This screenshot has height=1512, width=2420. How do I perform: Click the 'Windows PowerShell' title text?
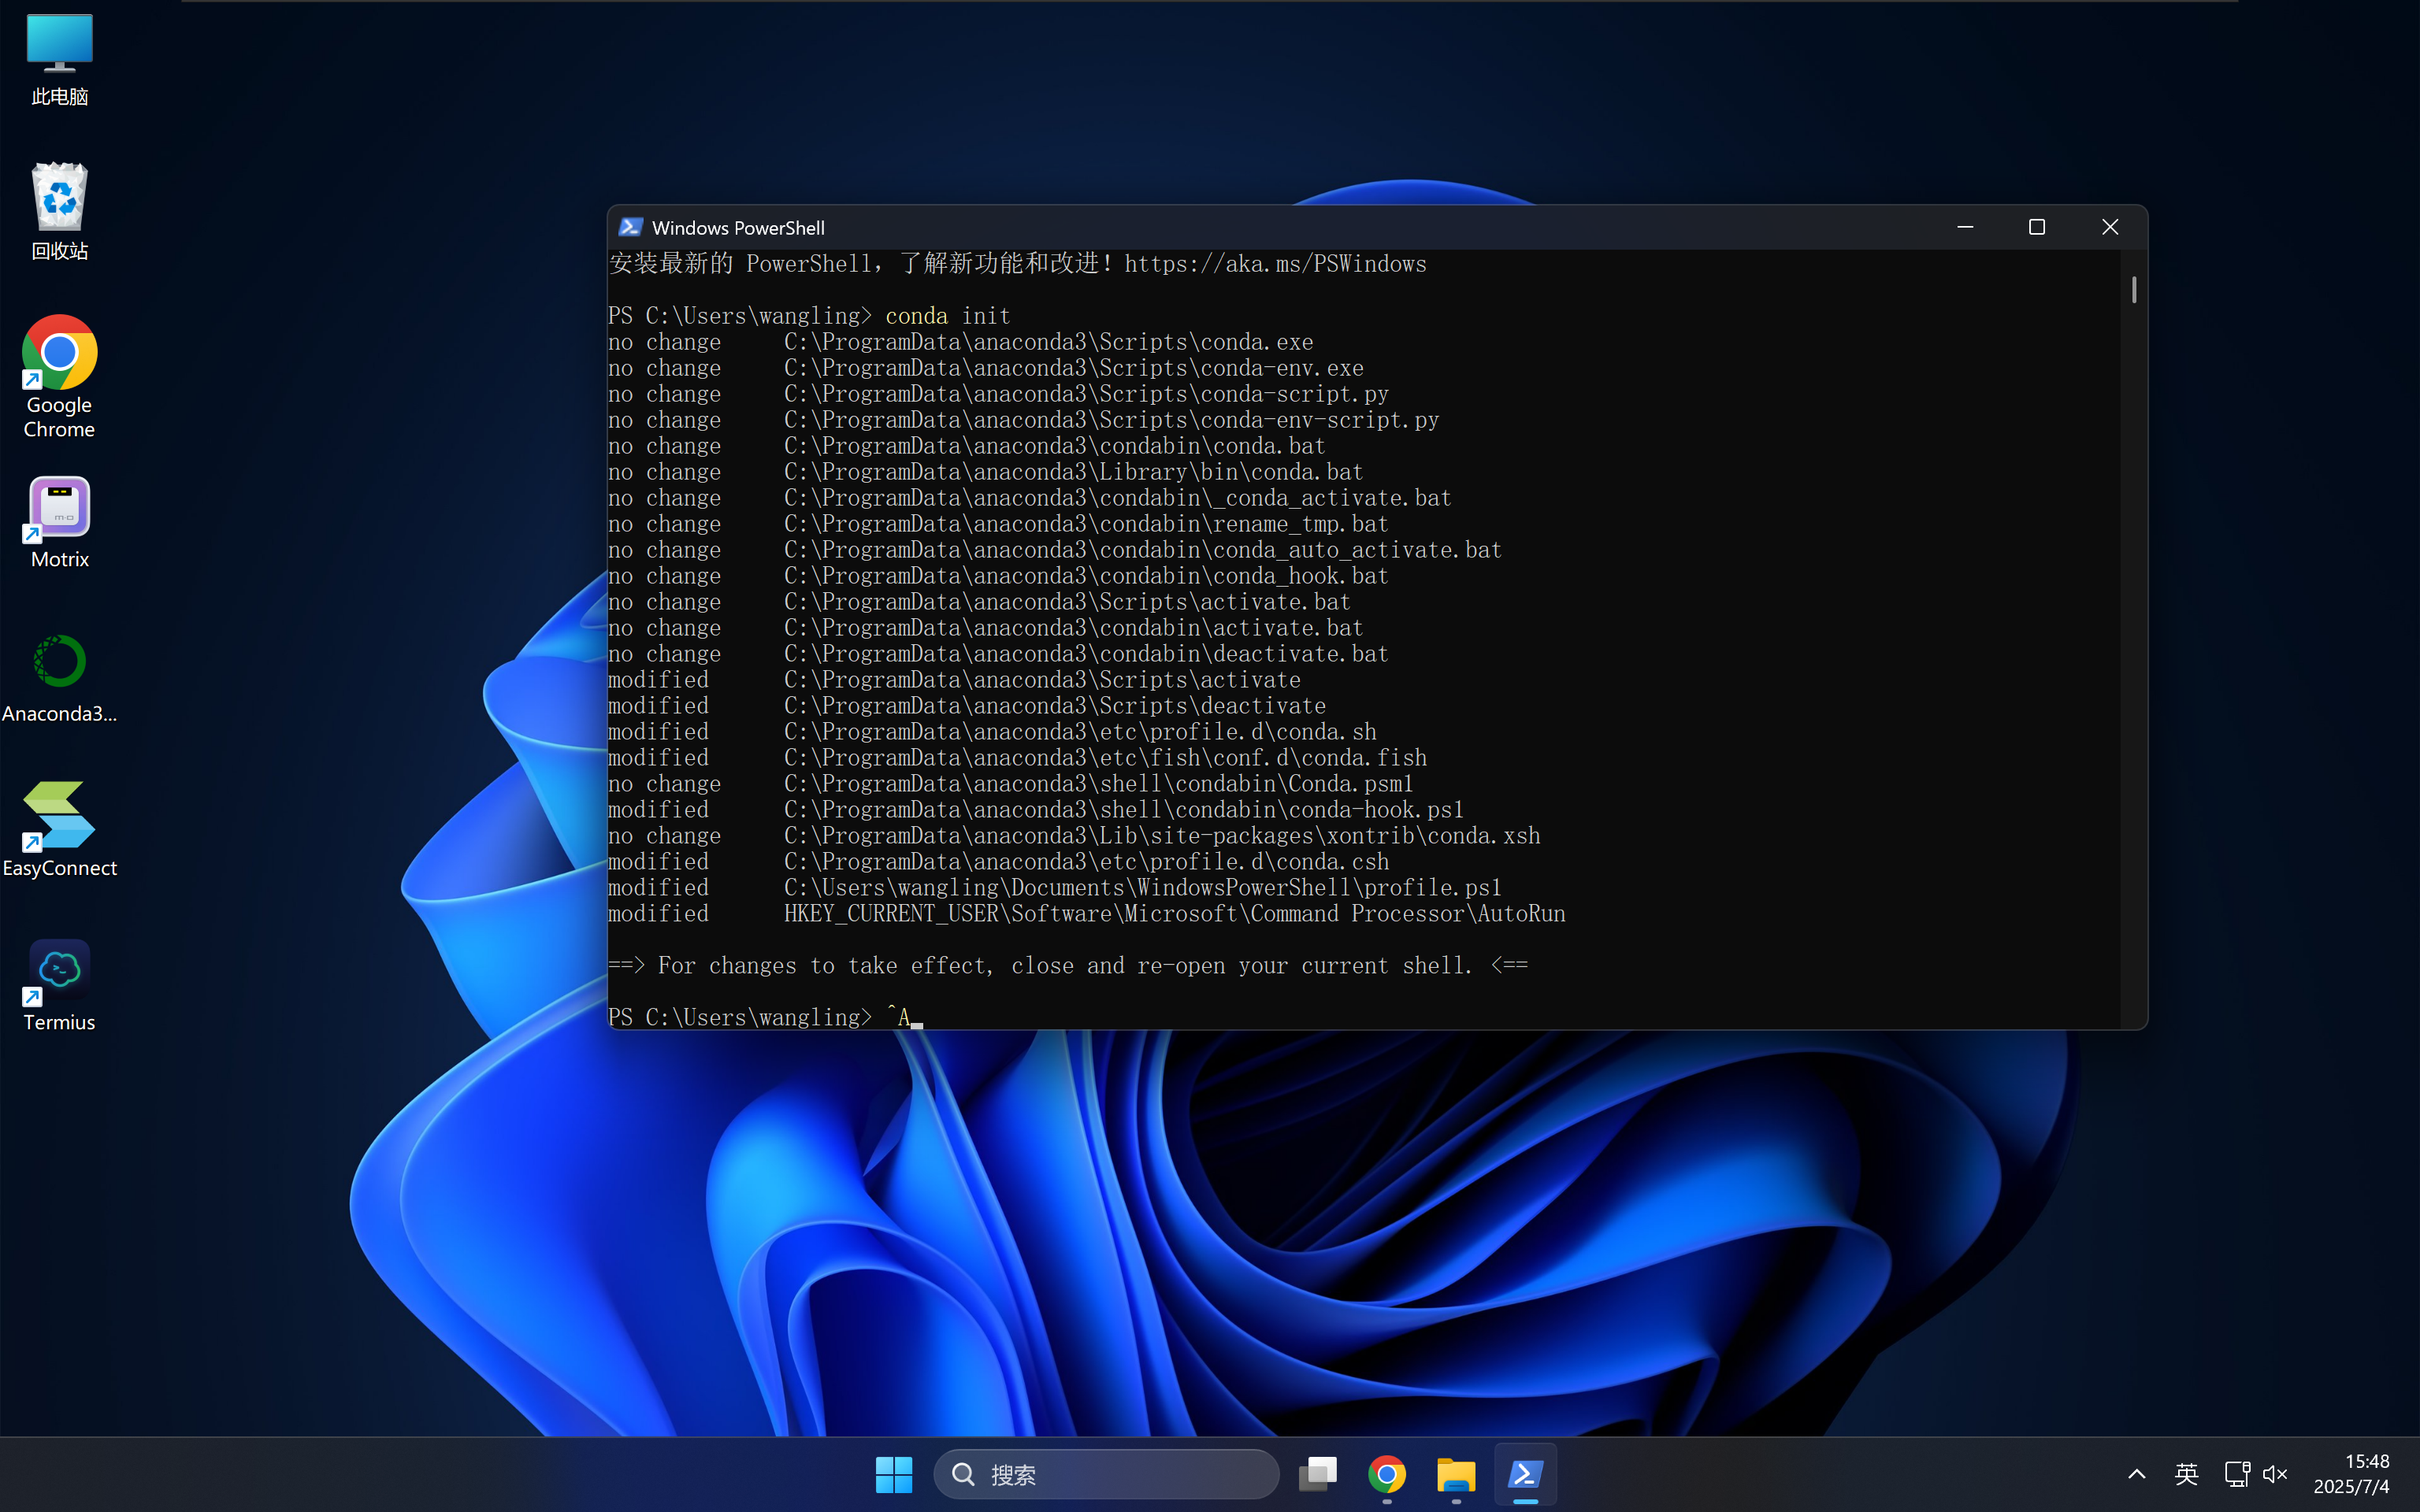point(738,228)
